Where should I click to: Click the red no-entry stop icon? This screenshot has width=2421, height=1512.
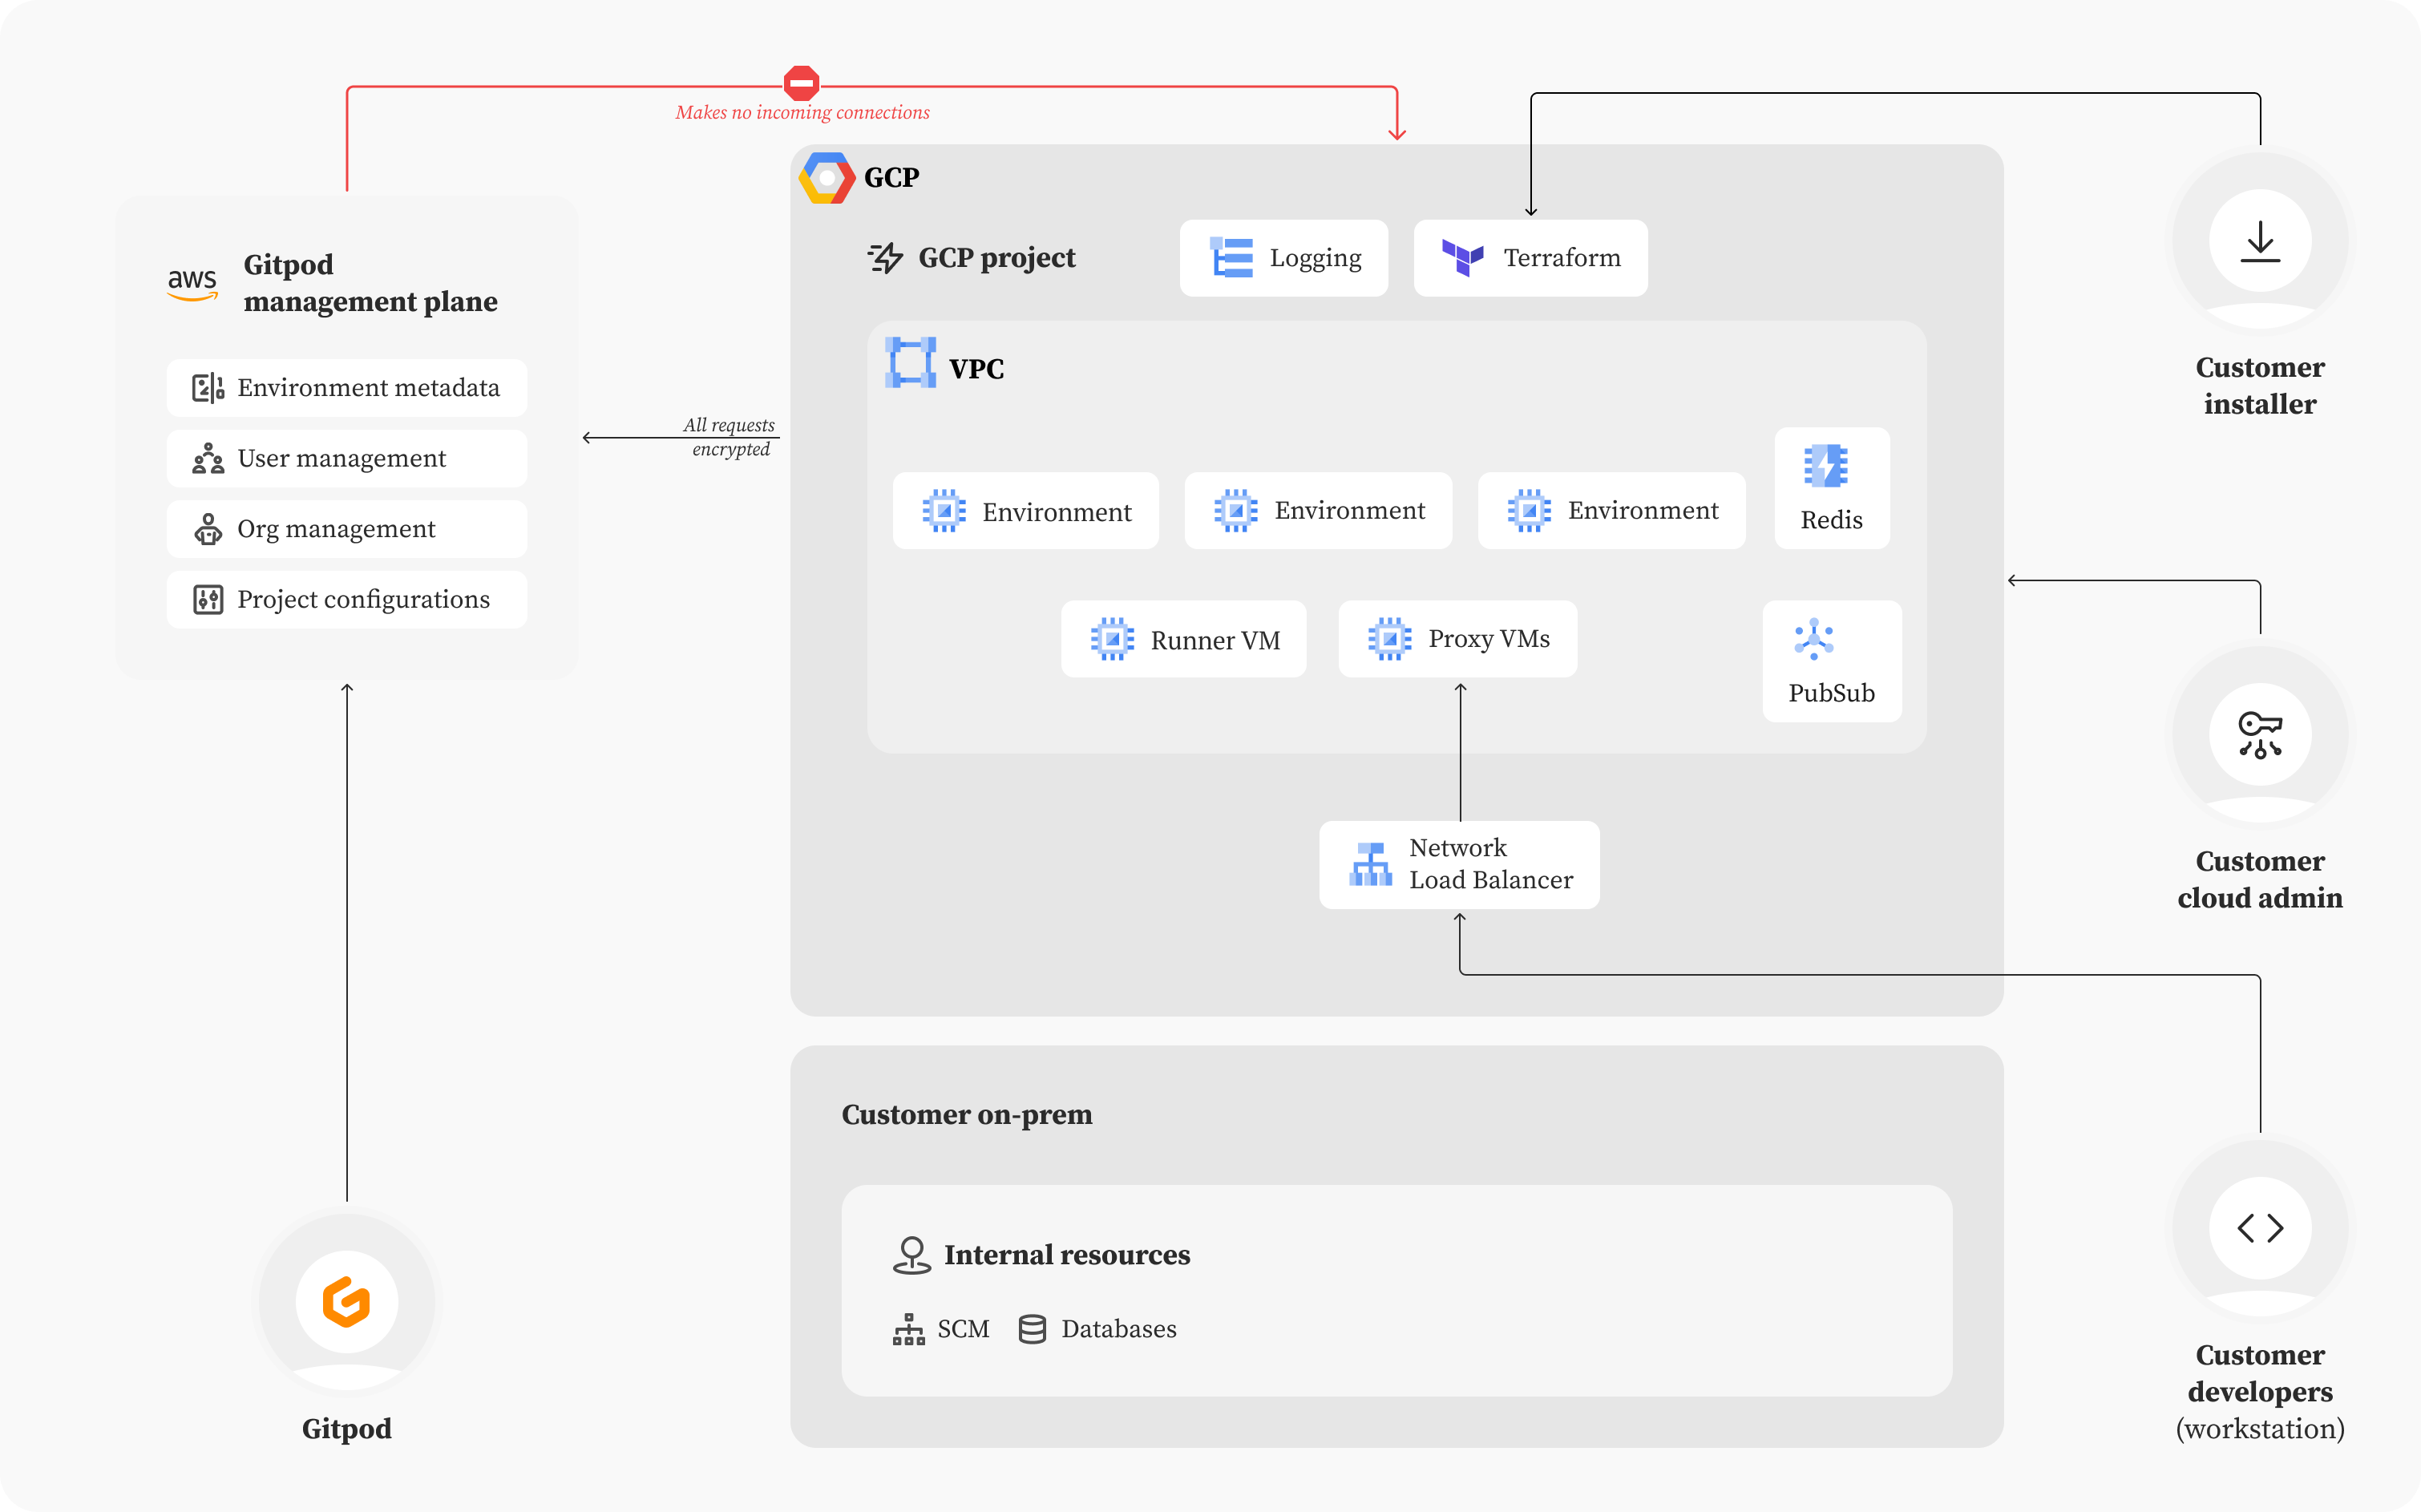pyautogui.click(x=801, y=83)
